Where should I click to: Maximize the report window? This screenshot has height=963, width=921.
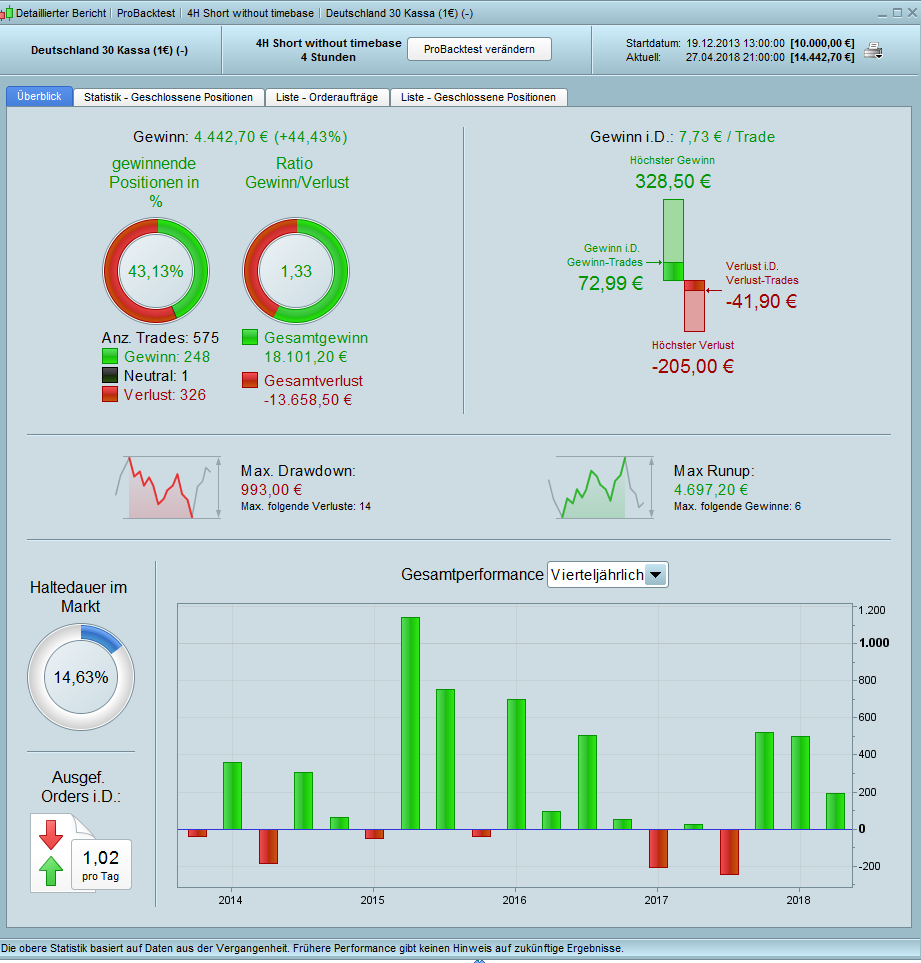pos(897,13)
